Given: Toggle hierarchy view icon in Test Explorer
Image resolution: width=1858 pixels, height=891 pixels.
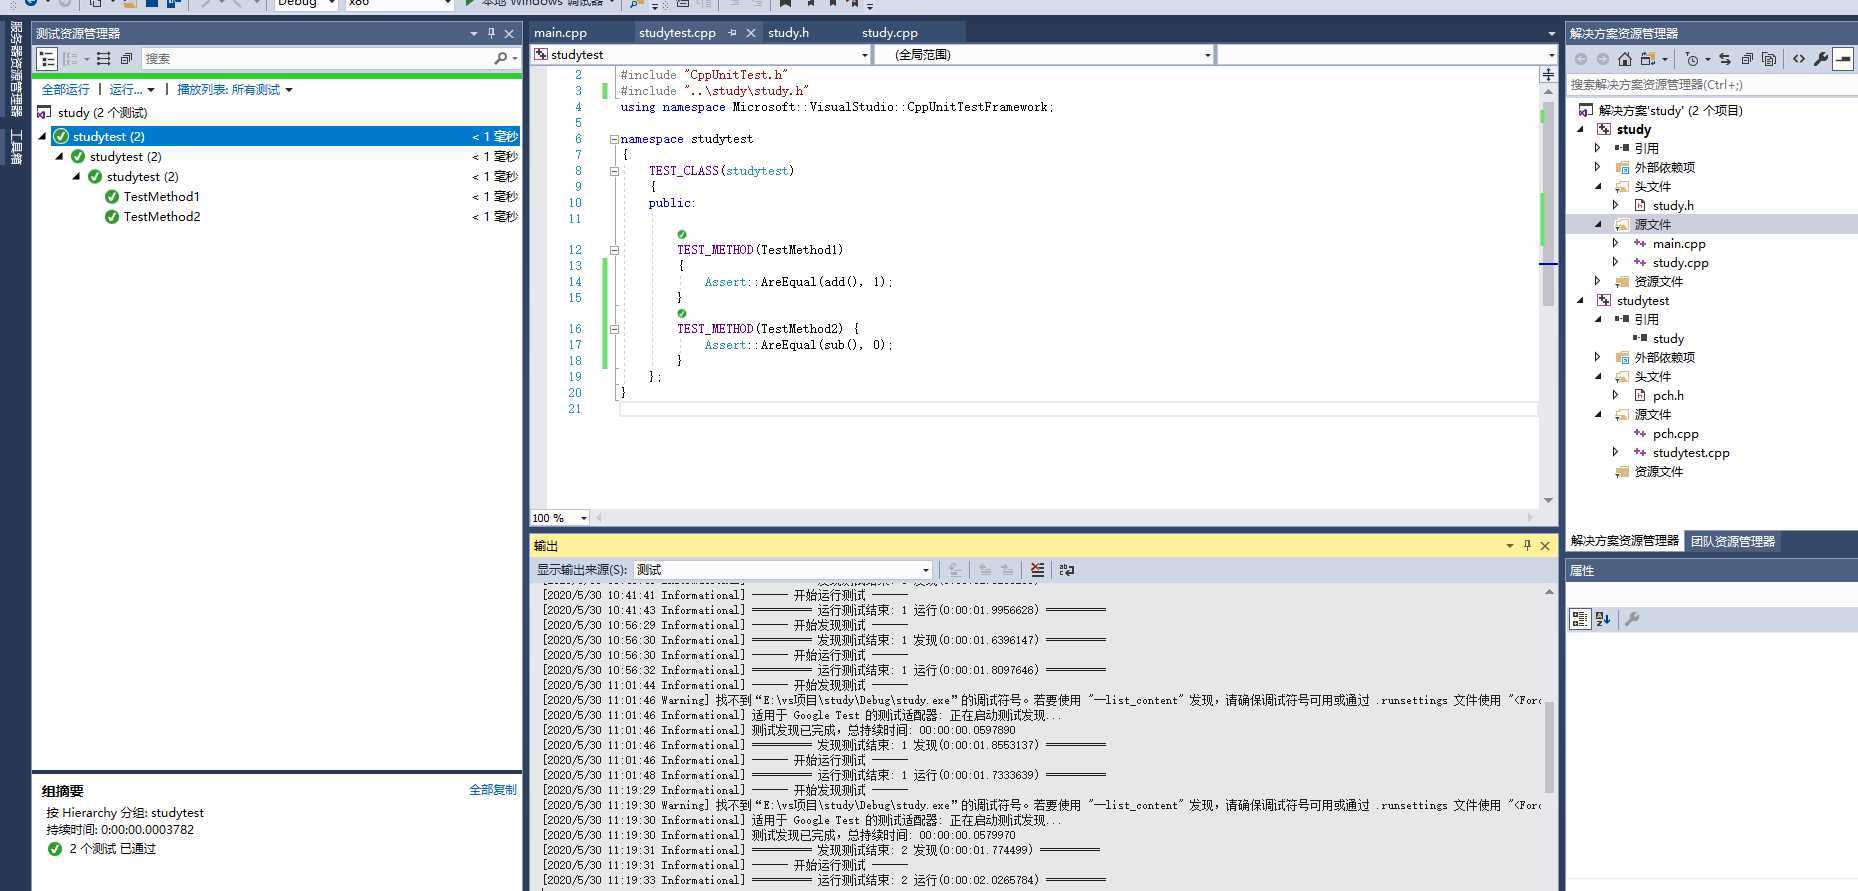Looking at the screenshot, I should click(x=46, y=59).
